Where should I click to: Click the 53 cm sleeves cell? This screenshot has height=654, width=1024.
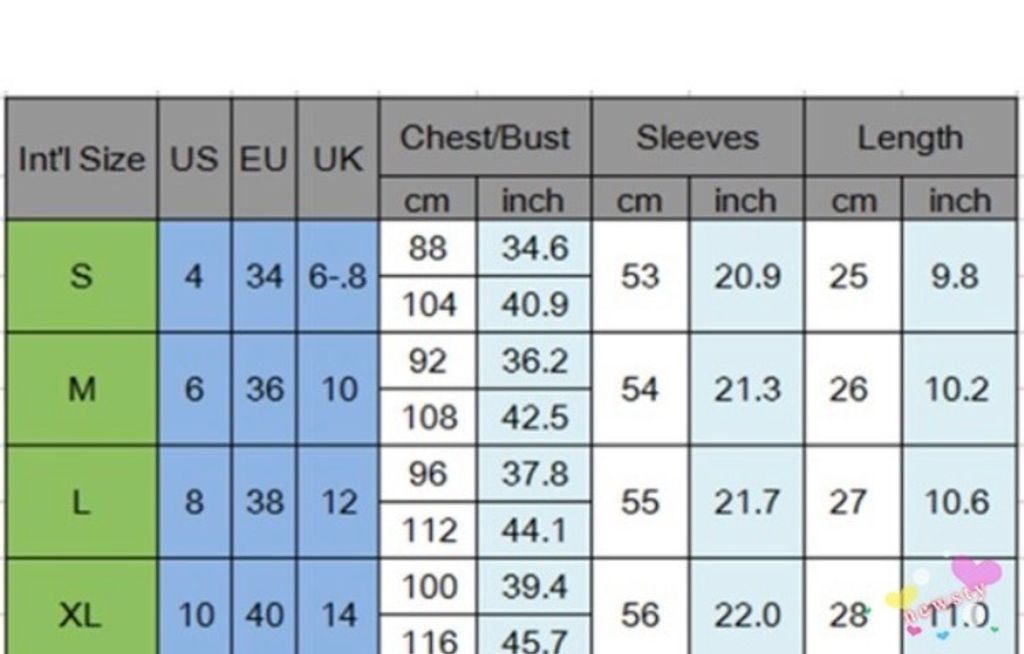pyautogui.click(x=640, y=276)
